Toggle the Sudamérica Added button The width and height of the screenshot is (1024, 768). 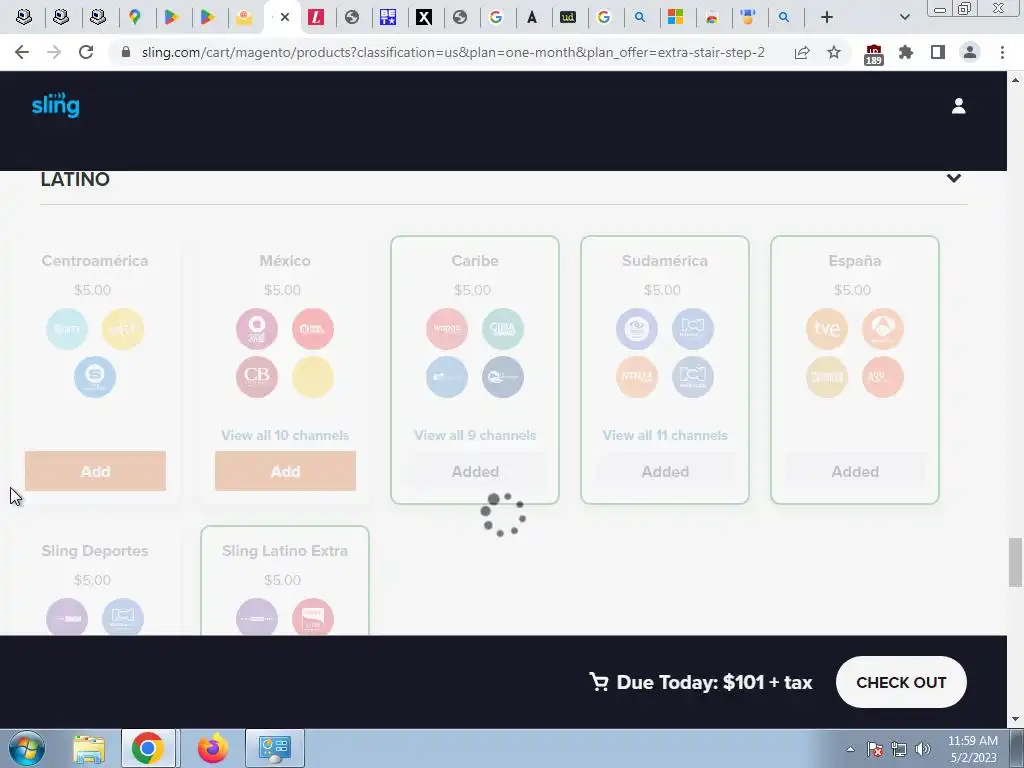[x=665, y=471]
